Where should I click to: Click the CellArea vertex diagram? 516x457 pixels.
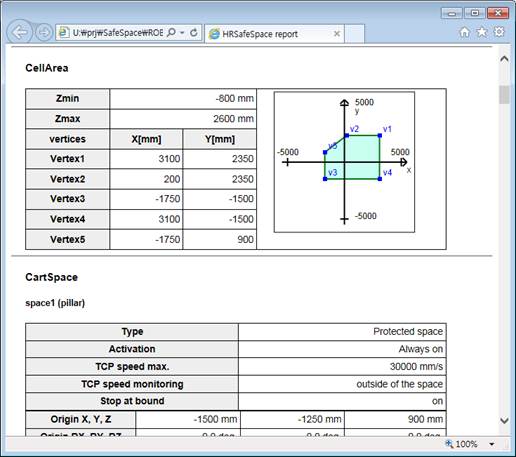point(344,162)
